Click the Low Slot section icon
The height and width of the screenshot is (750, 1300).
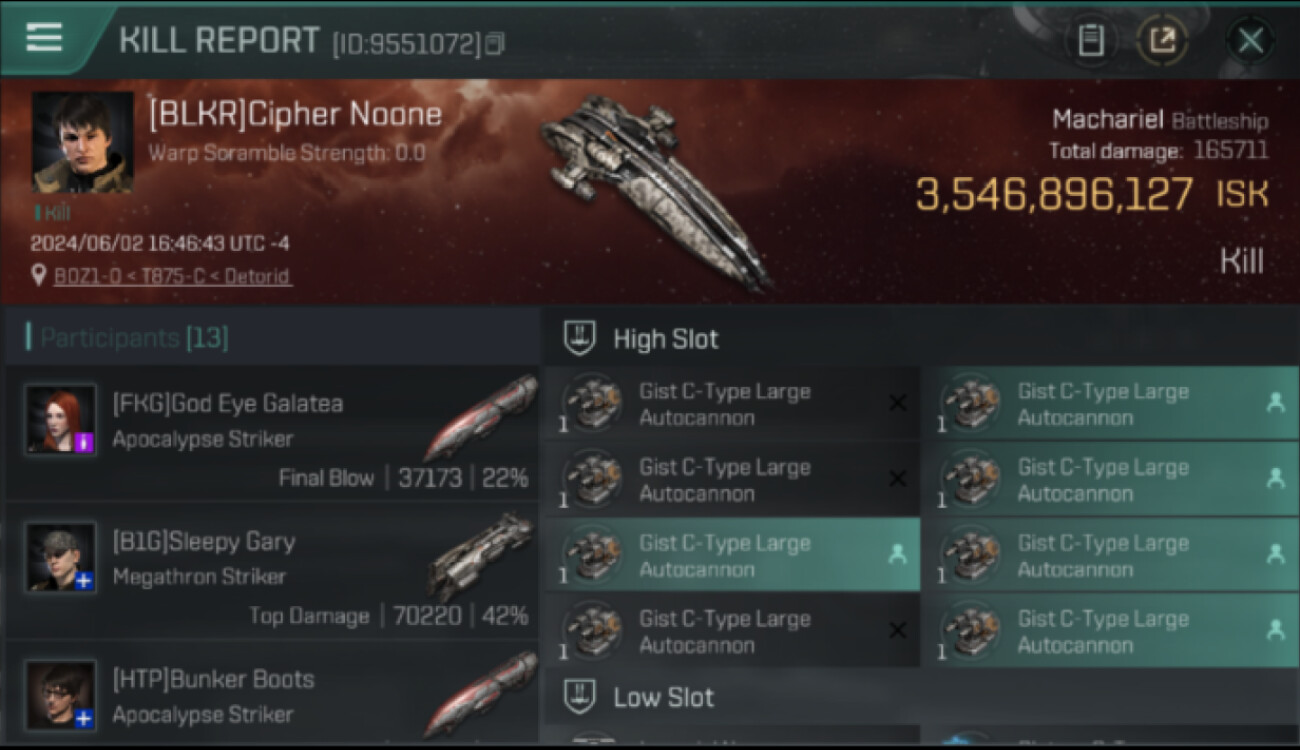point(580,696)
